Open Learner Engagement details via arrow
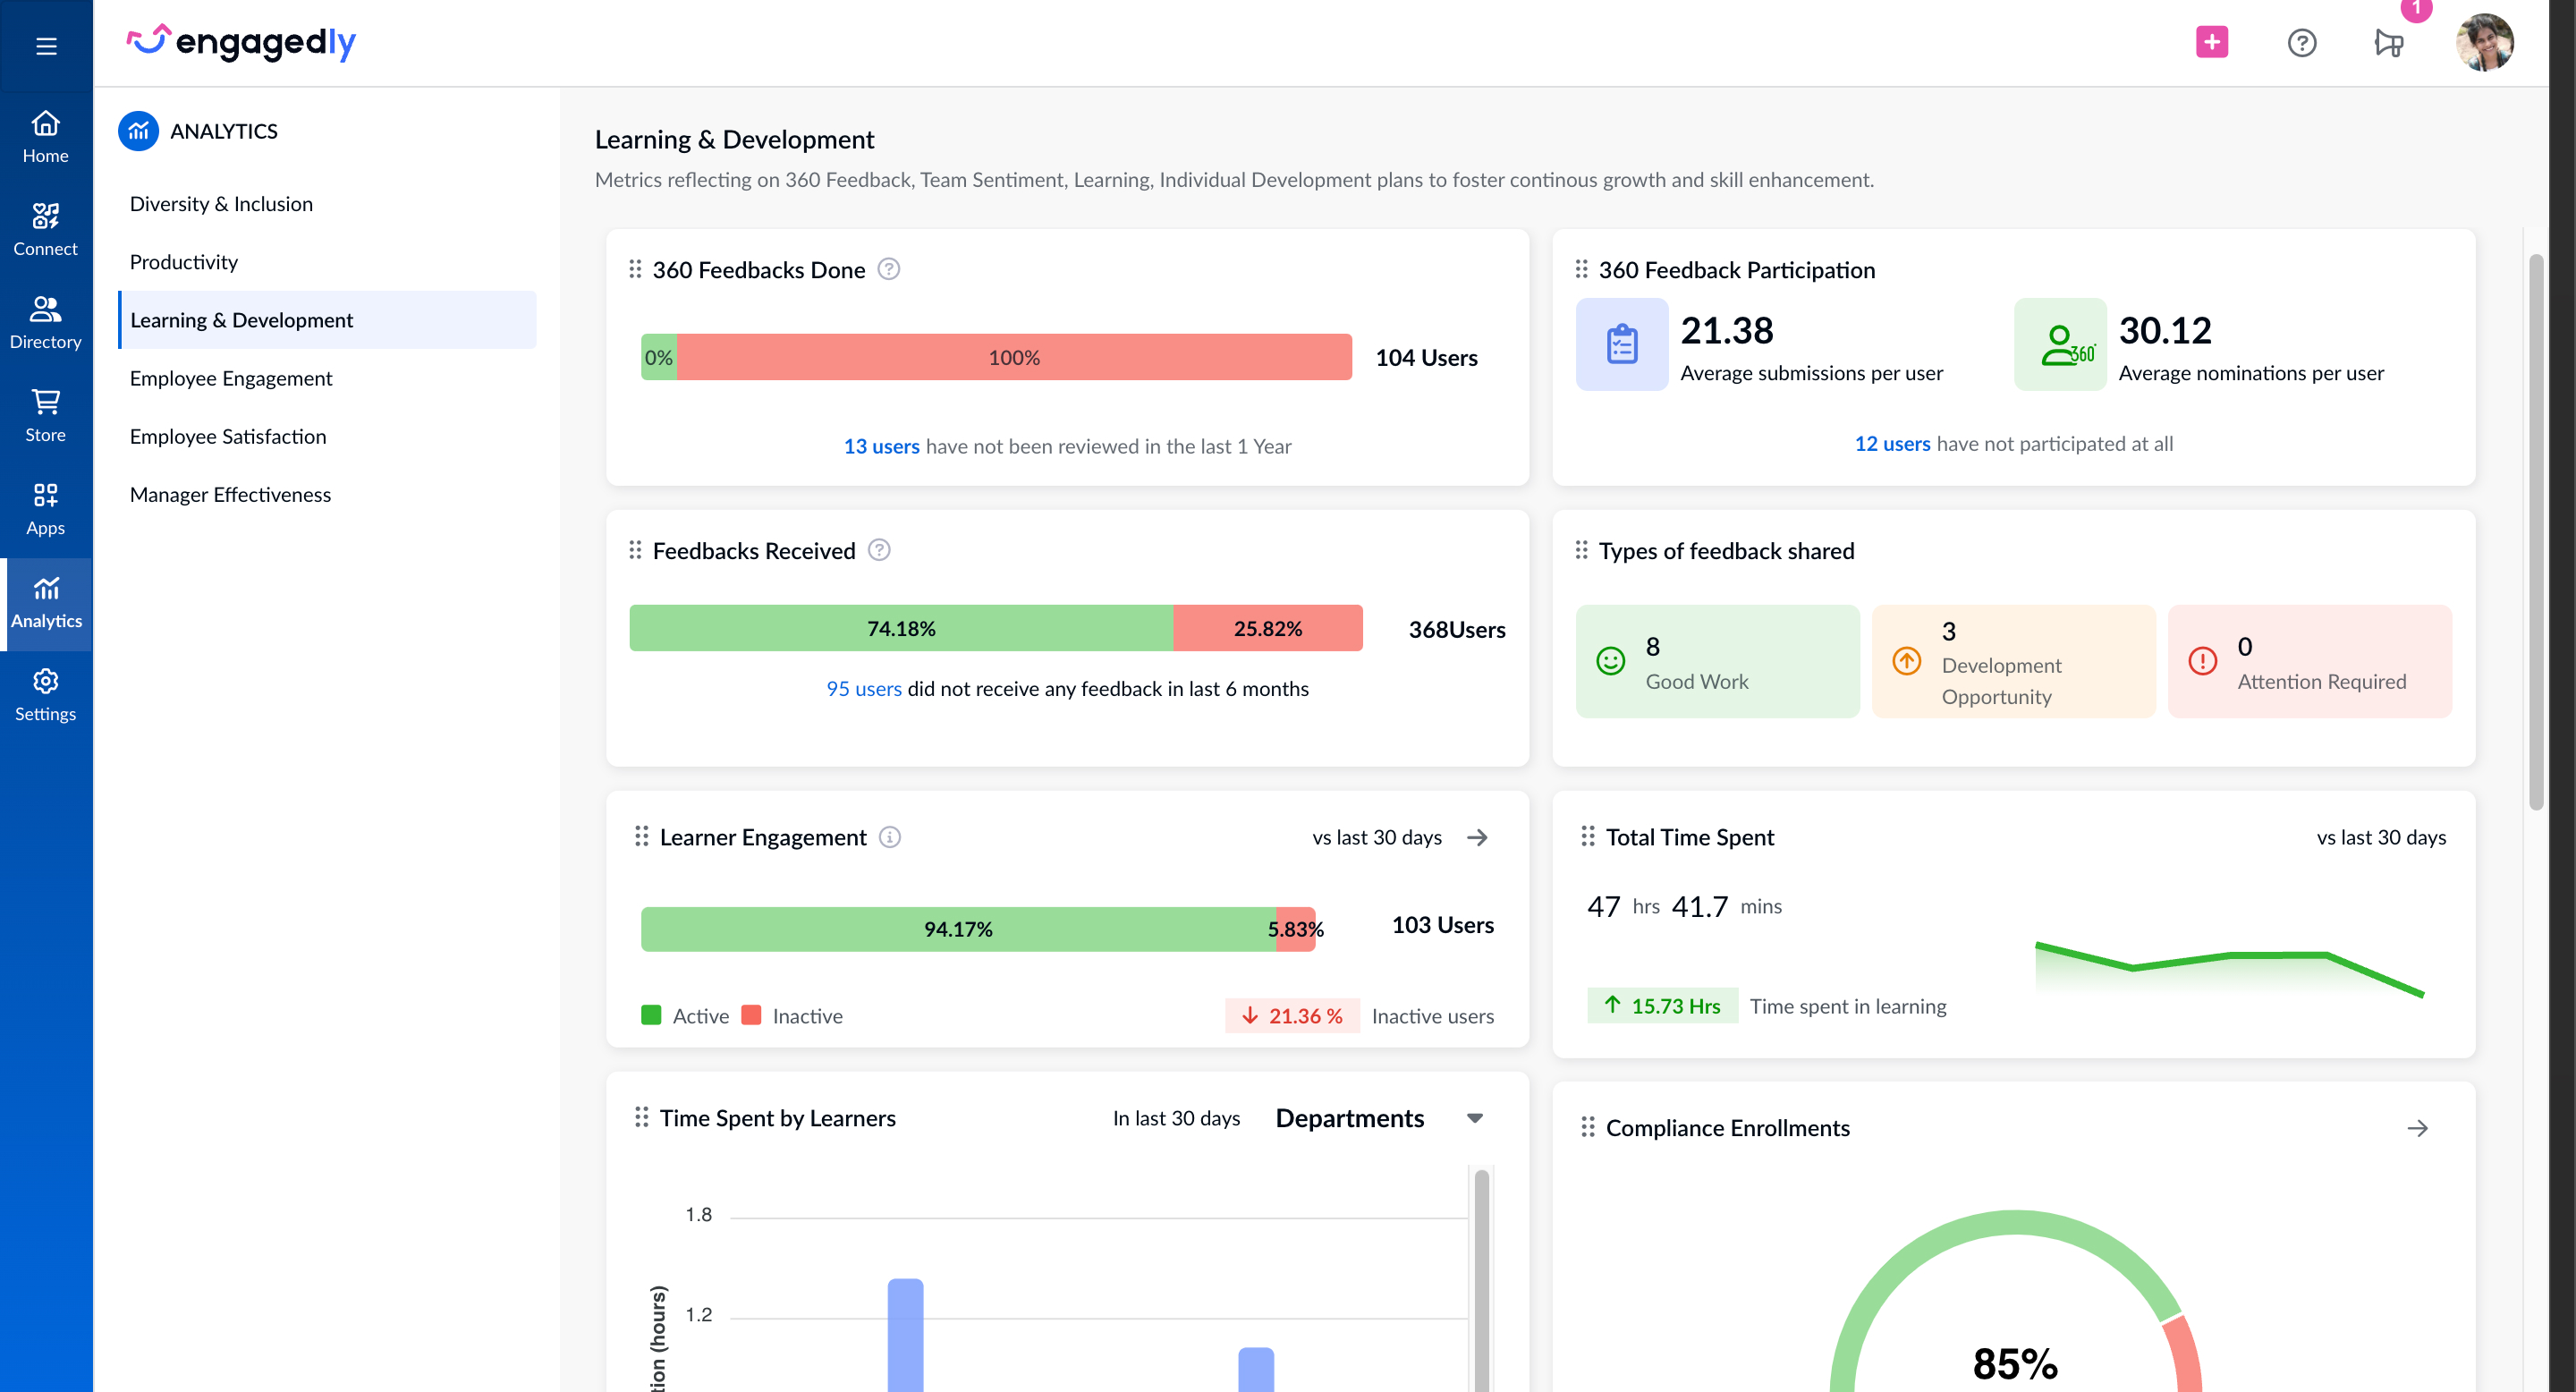The height and width of the screenshot is (1392, 2576). pyautogui.click(x=1478, y=837)
